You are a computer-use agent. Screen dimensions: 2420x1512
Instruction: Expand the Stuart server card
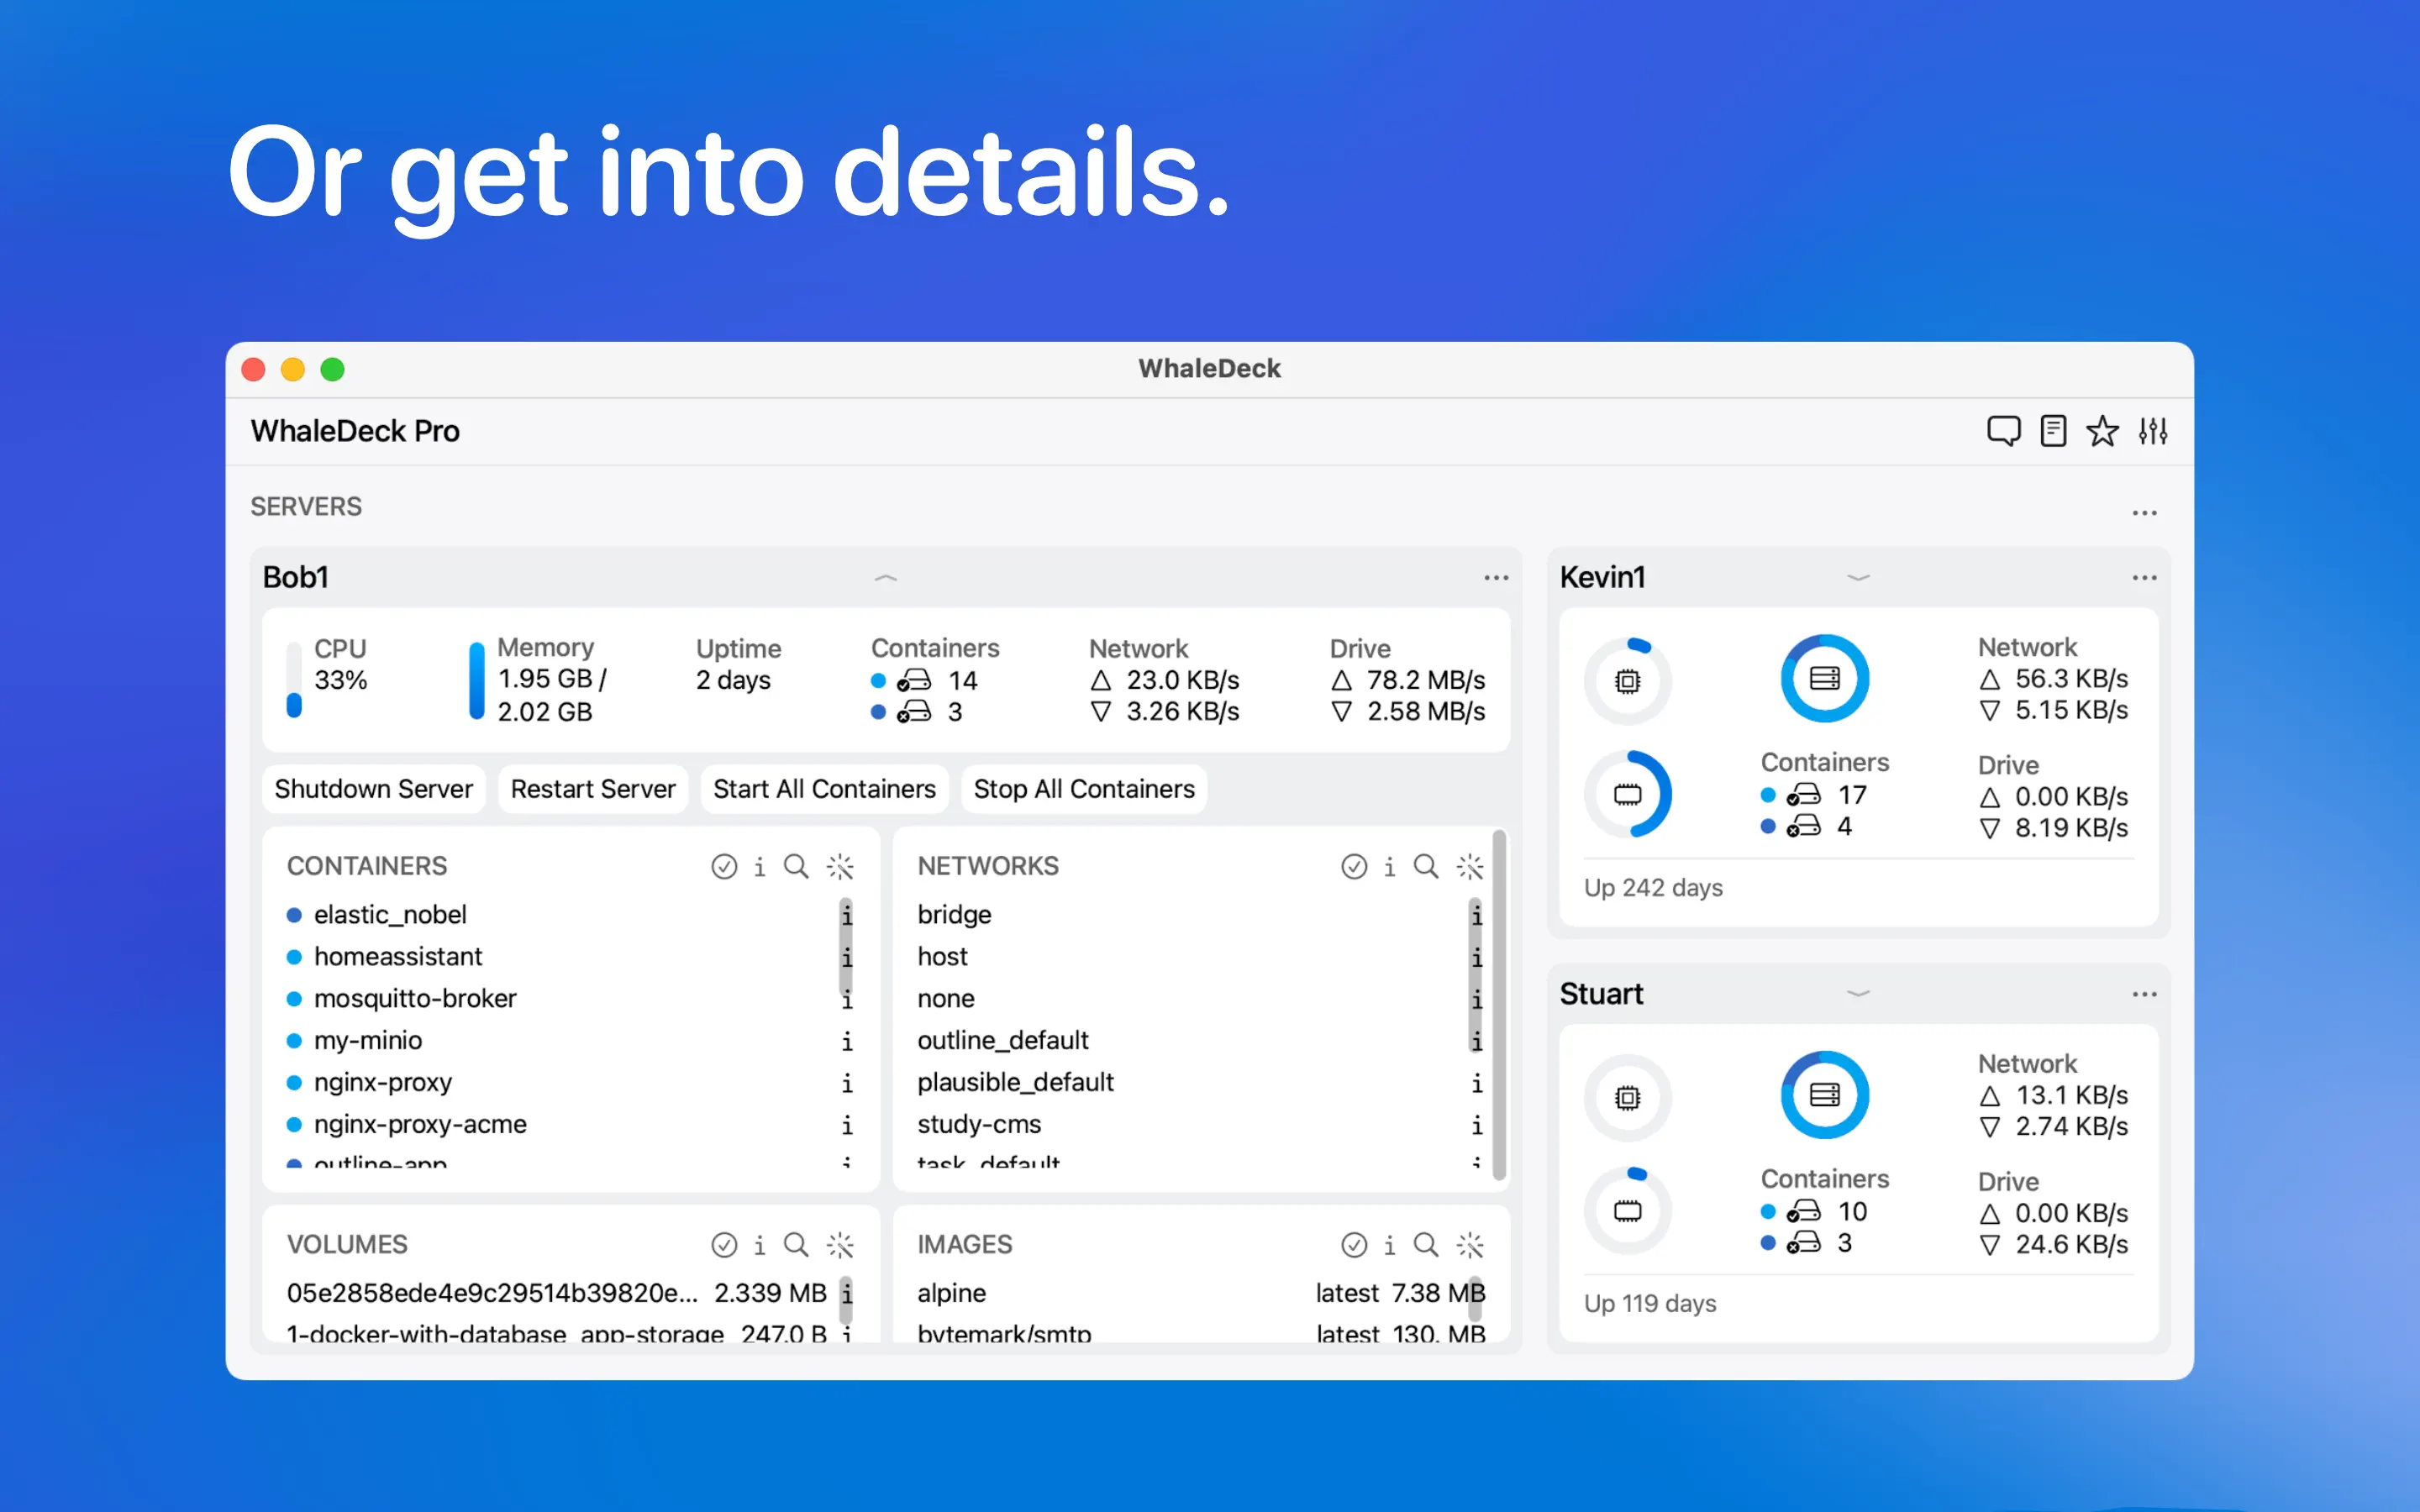tap(1858, 994)
